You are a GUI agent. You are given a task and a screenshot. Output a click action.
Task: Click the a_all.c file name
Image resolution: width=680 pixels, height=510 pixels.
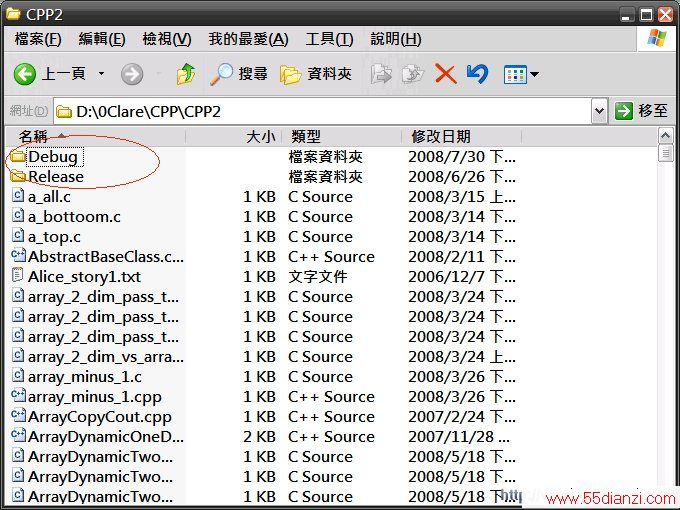tap(49, 197)
